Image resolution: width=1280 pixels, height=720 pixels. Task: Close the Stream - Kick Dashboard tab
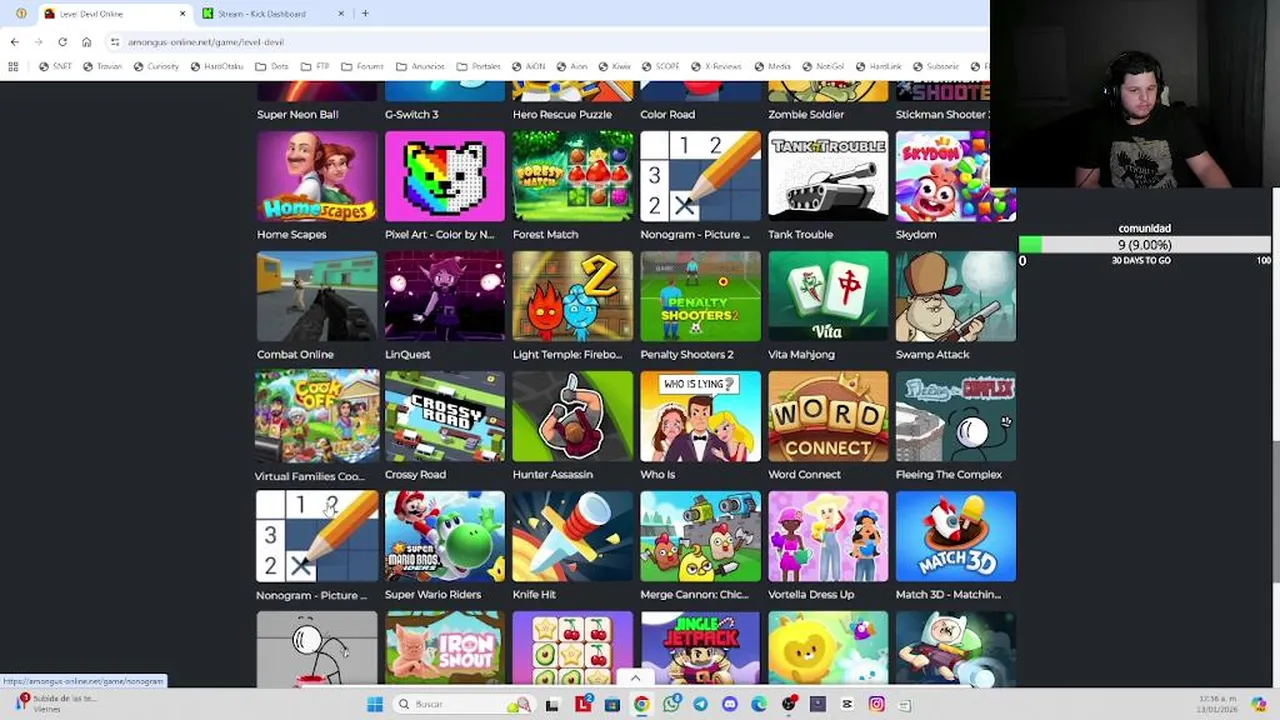tap(341, 14)
